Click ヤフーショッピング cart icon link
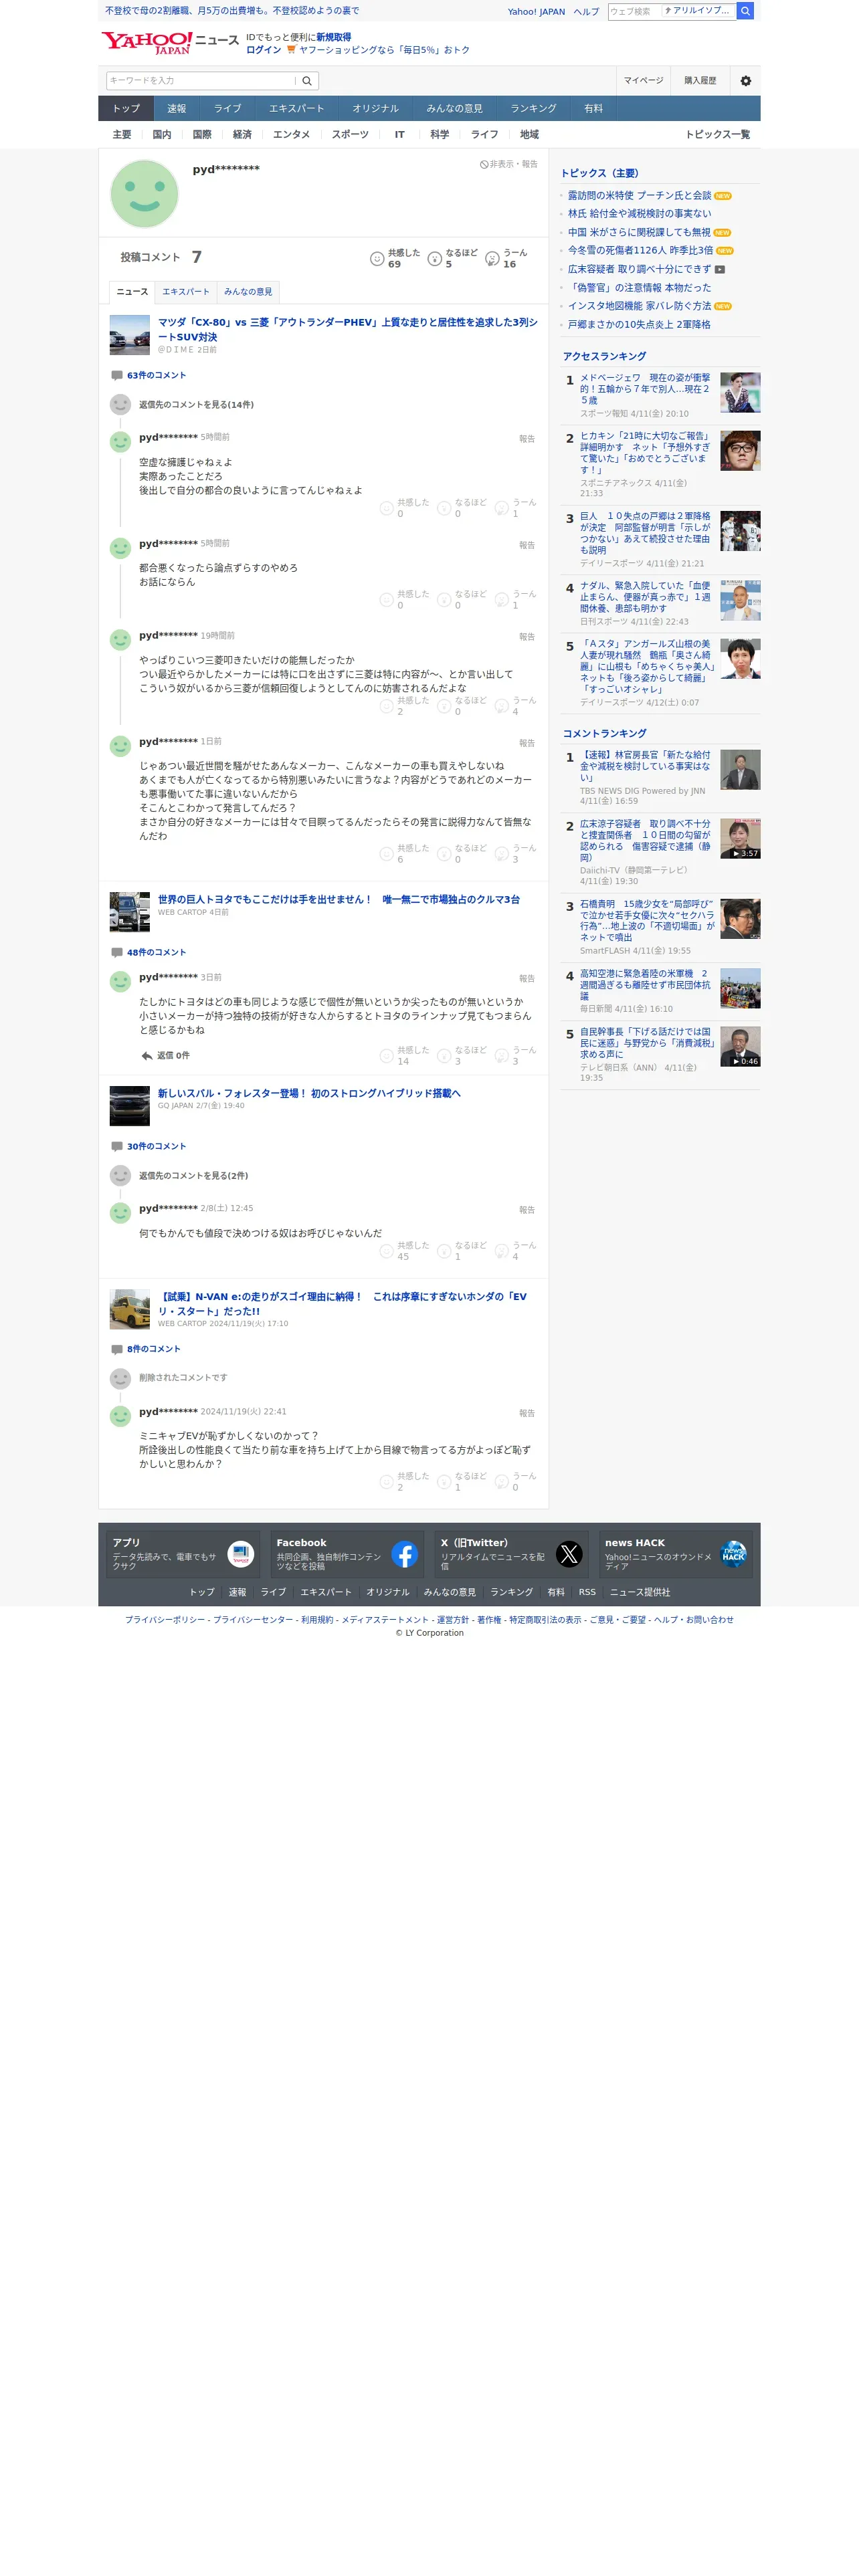The width and height of the screenshot is (859, 2576). coord(291,50)
